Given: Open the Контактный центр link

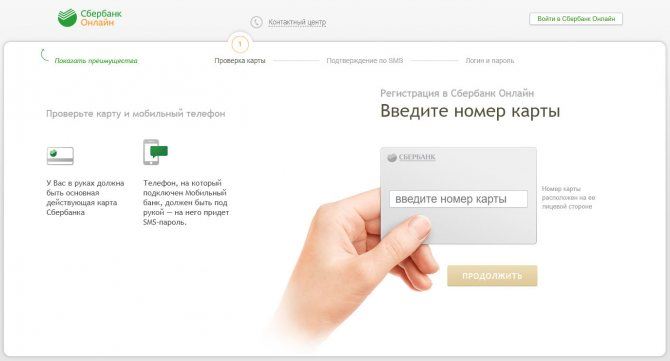Looking at the screenshot, I should [297, 22].
